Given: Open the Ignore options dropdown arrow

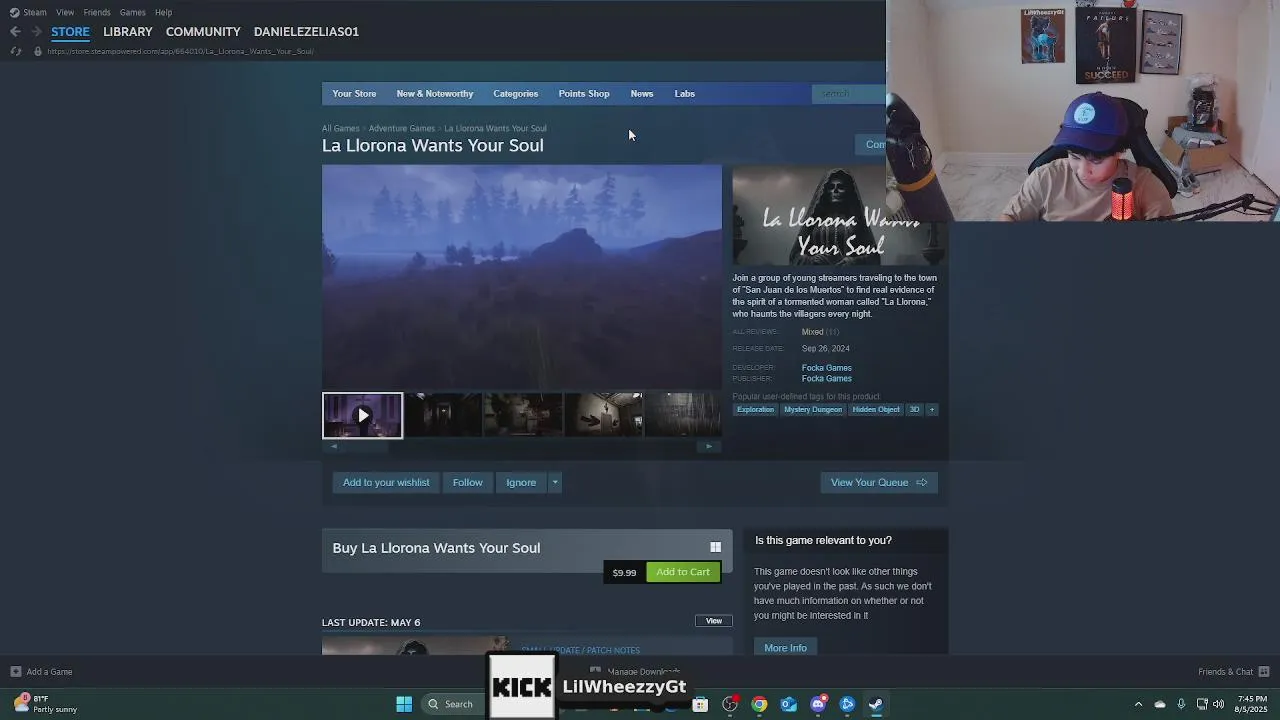Looking at the screenshot, I should (555, 483).
